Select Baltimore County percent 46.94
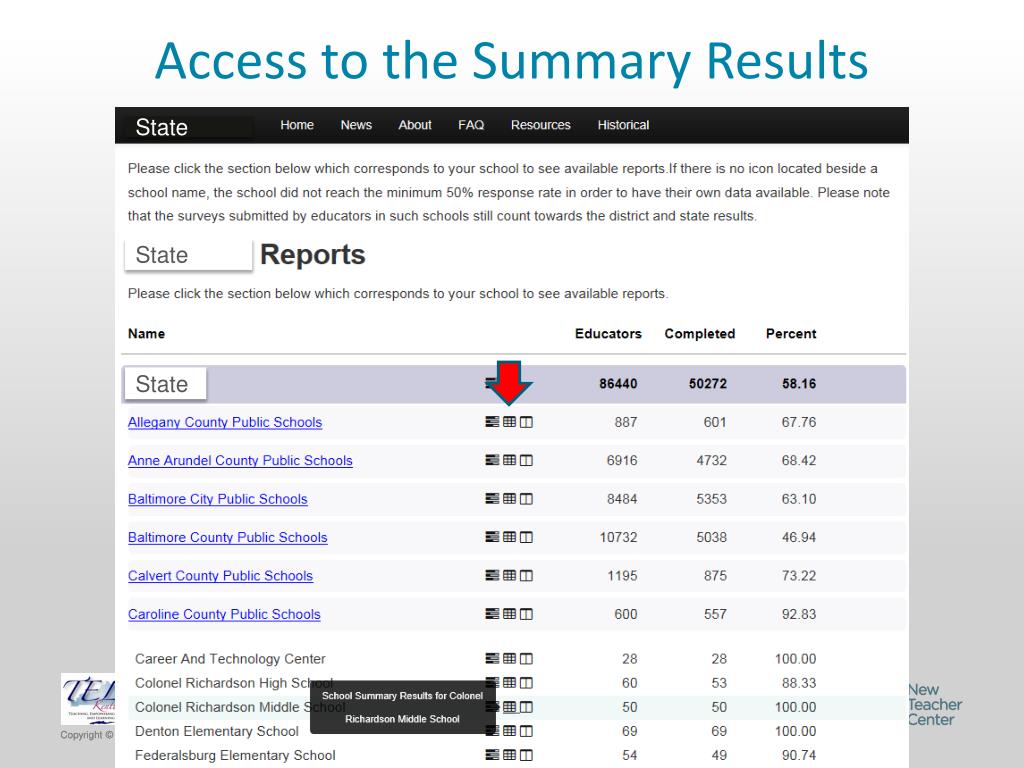 [799, 537]
